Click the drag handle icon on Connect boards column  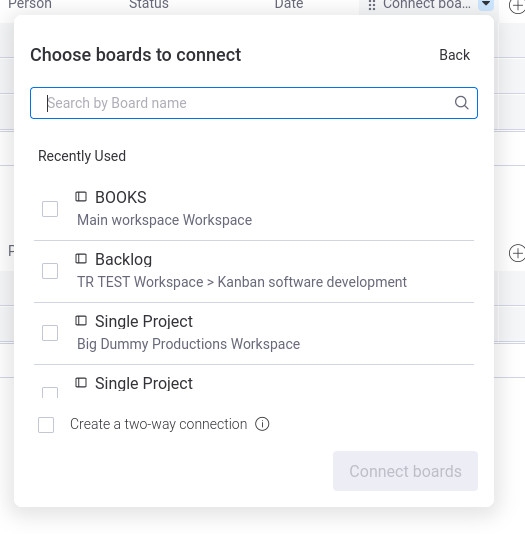372,5
